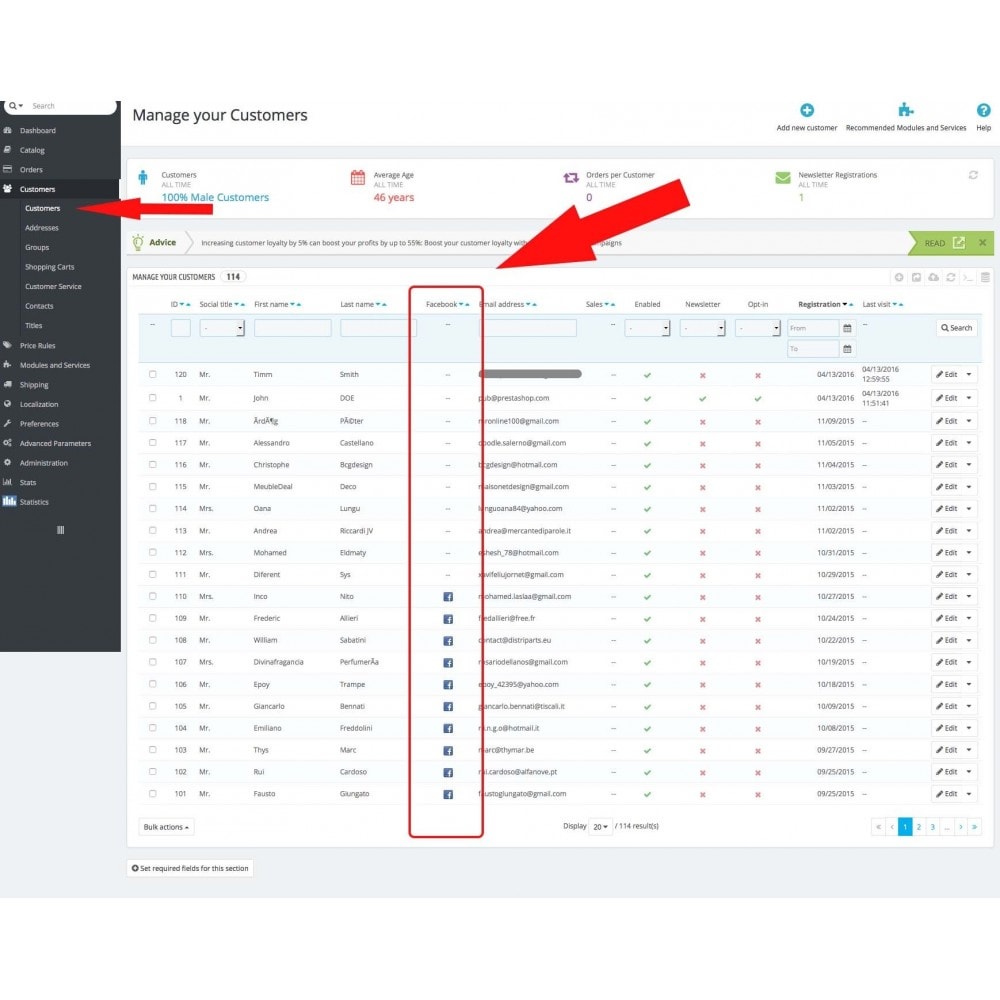Click the import cloud icon in the list toolbar
Viewport: 1000px width, 1000px height.
pos(934,277)
